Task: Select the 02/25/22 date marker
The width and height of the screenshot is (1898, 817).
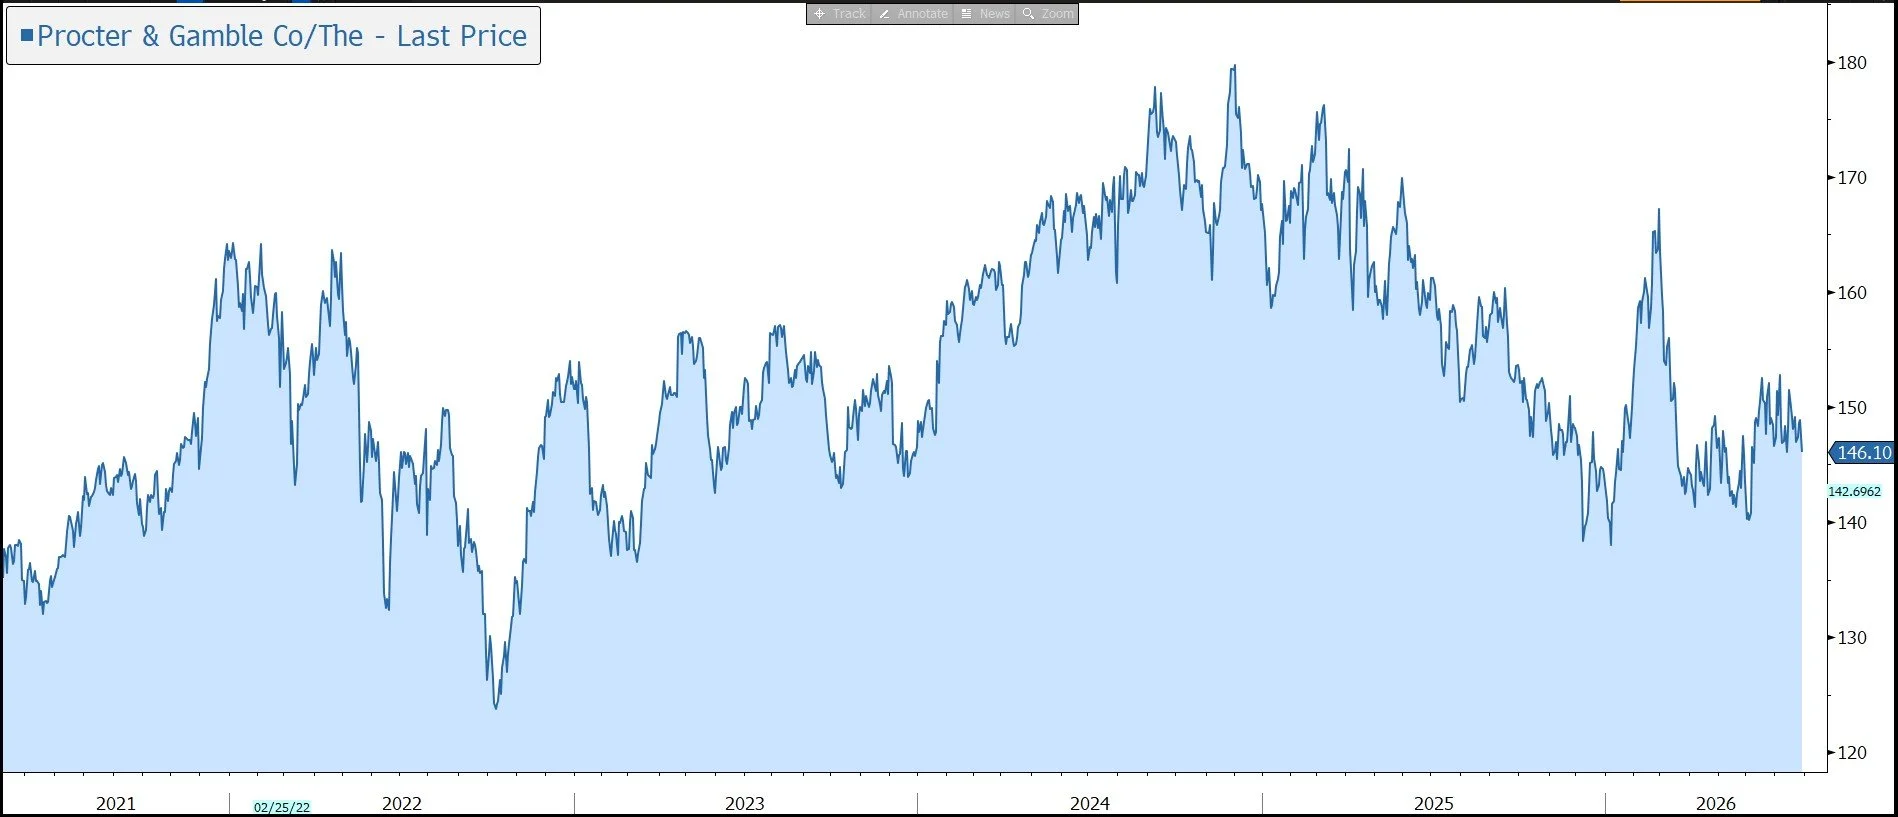Action: pos(282,807)
